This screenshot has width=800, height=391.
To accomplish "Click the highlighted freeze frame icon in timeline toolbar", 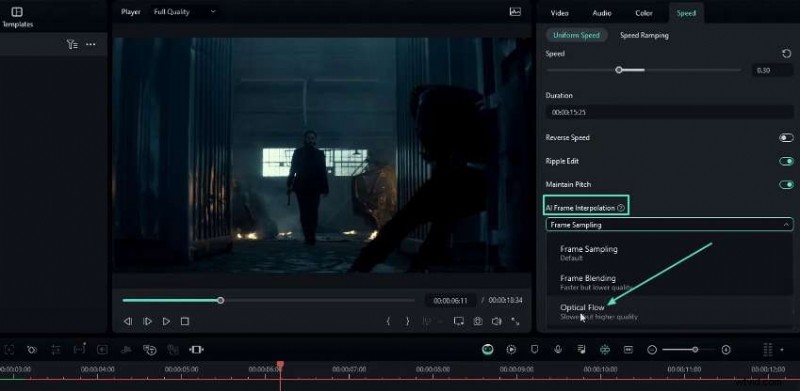I will 196,350.
